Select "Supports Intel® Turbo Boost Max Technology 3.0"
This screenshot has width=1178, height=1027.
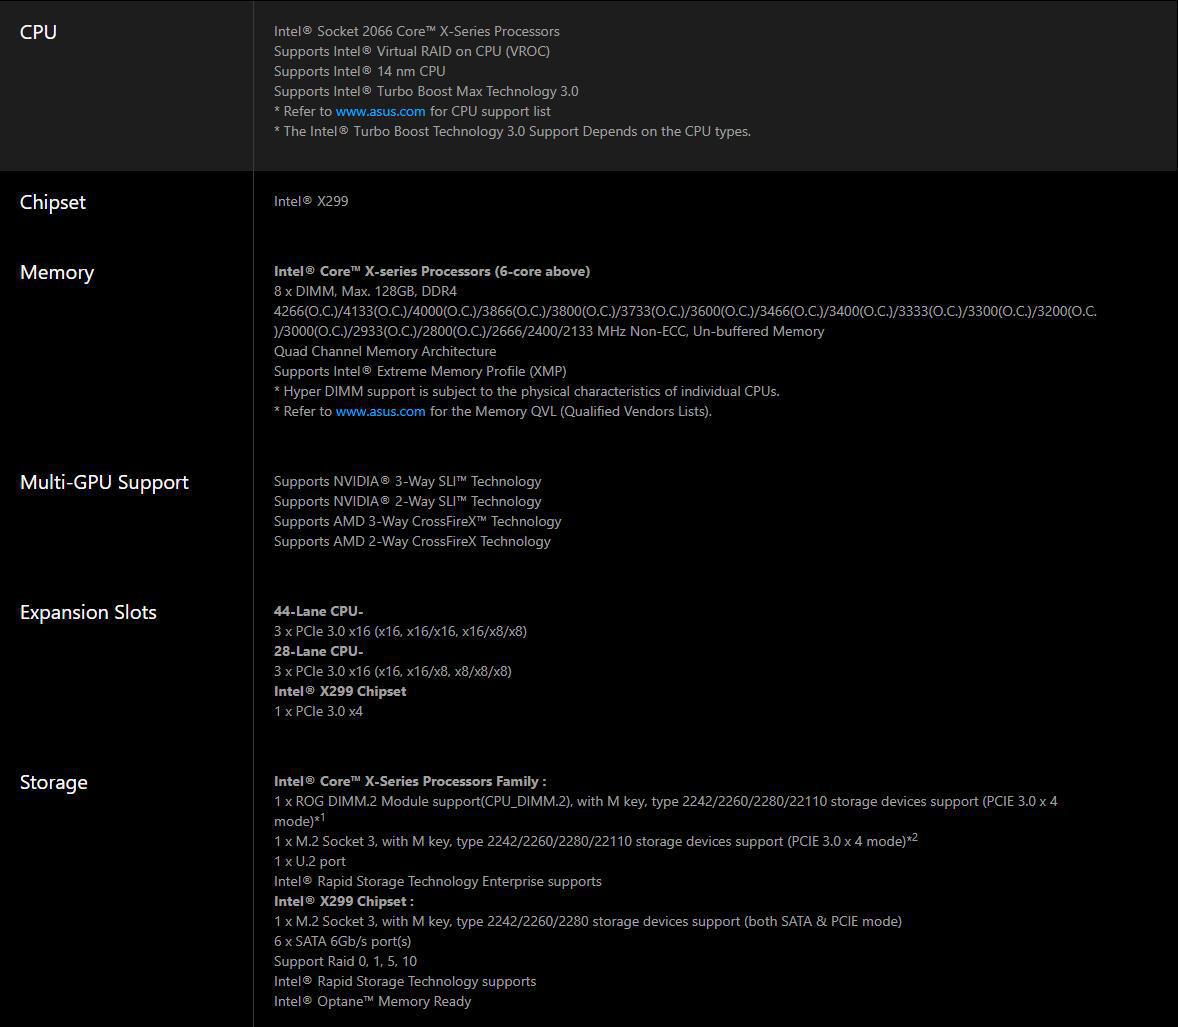pyautogui.click(x=426, y=91)
